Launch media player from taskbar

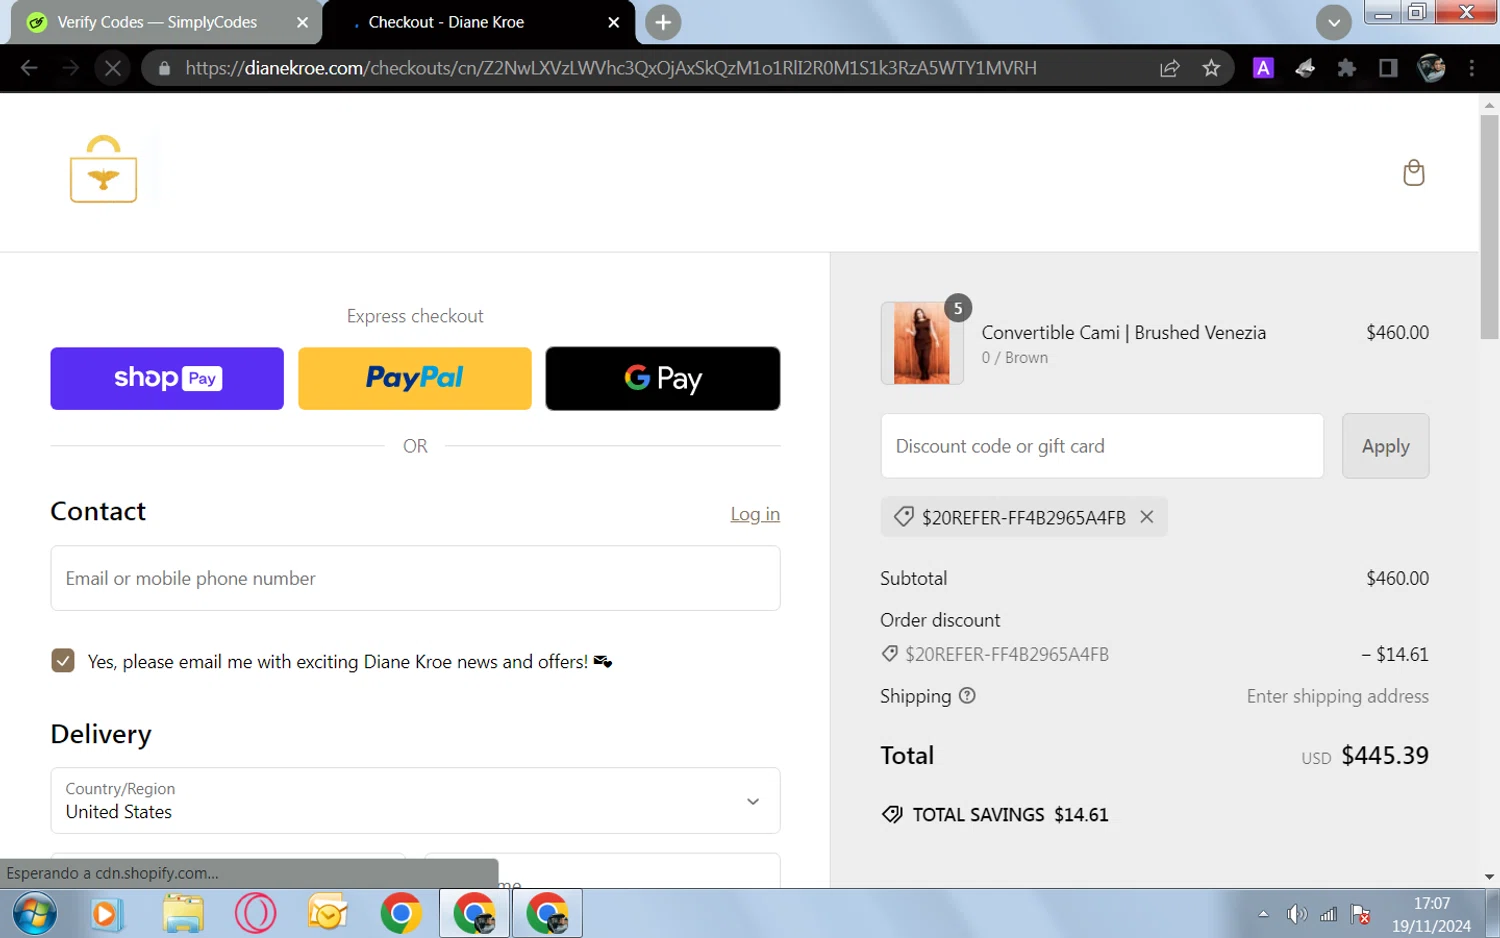pyautogui.click(x=107, y=914)
